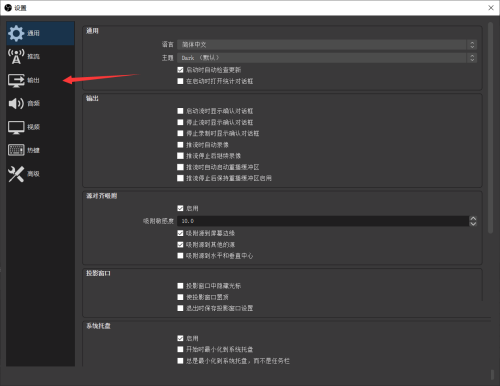The width and height of the screenshot is (500, 386).
Task: Click the 吸附敏感度 value field showing 10.0
Action: pyautogui.click(x=323, y=221)
